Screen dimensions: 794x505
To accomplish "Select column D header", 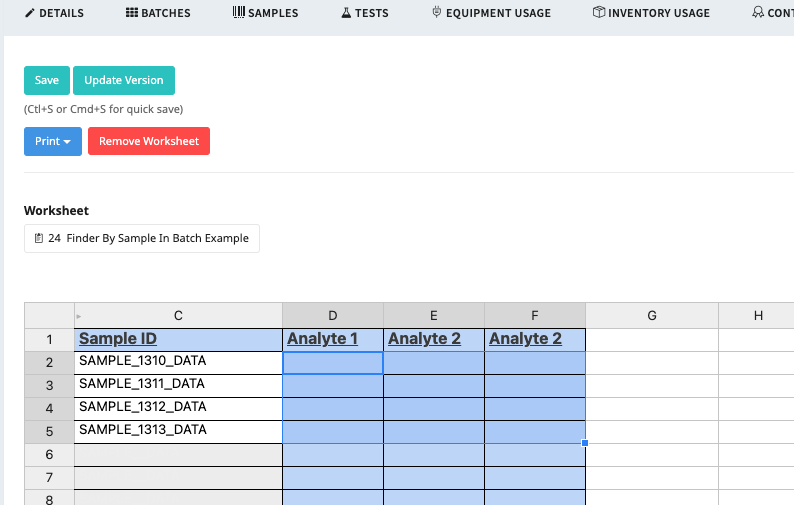I will click(333, 316).
